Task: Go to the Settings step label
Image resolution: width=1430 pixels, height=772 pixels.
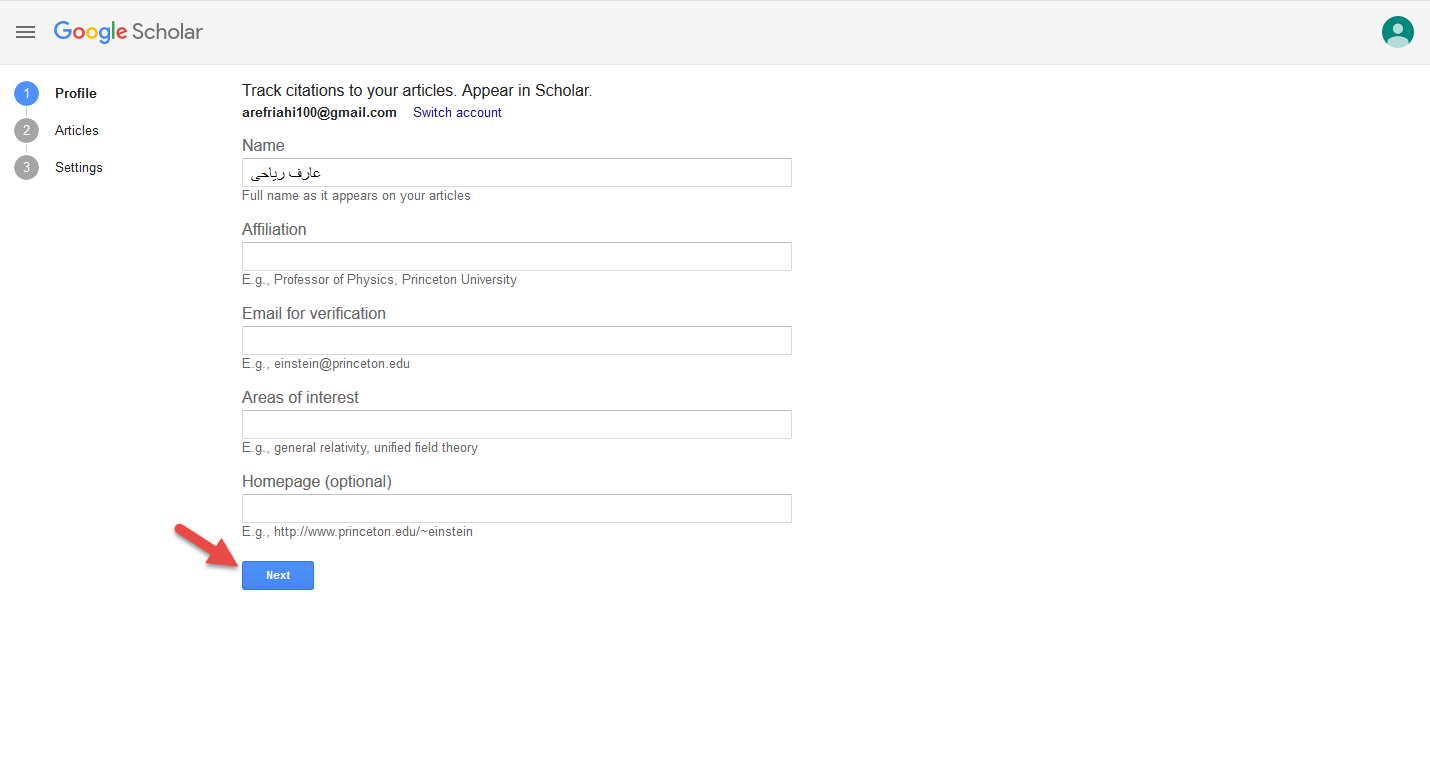Action: [x=79, y=167]
